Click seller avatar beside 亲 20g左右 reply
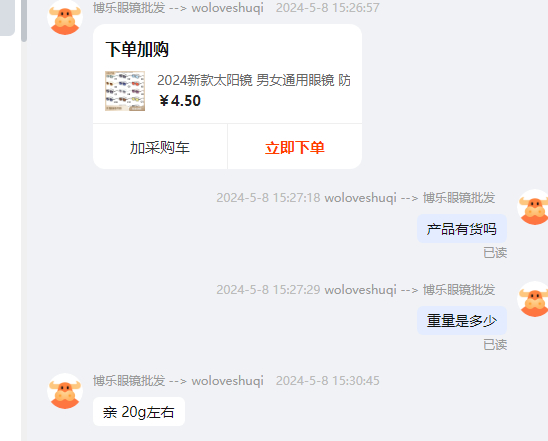Viewport: 548px width, 441px height. coord(65,391)
